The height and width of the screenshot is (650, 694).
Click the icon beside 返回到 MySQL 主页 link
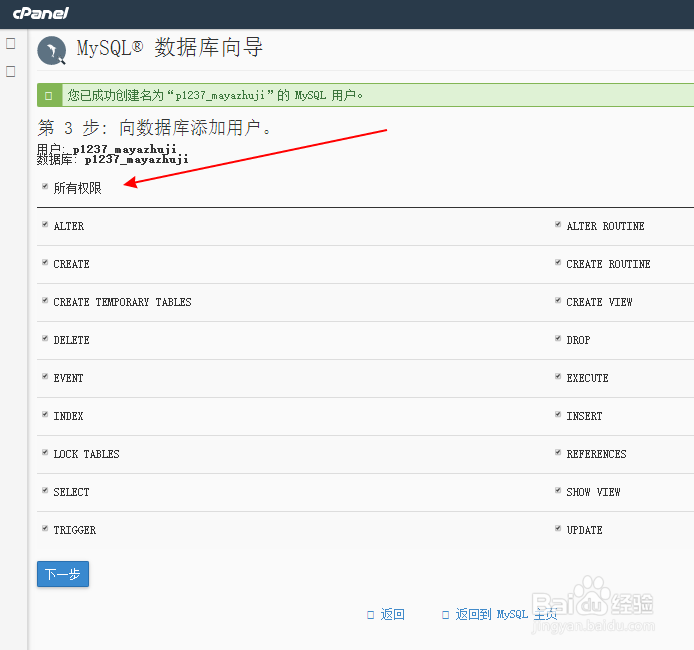click(x=445, y=615)
